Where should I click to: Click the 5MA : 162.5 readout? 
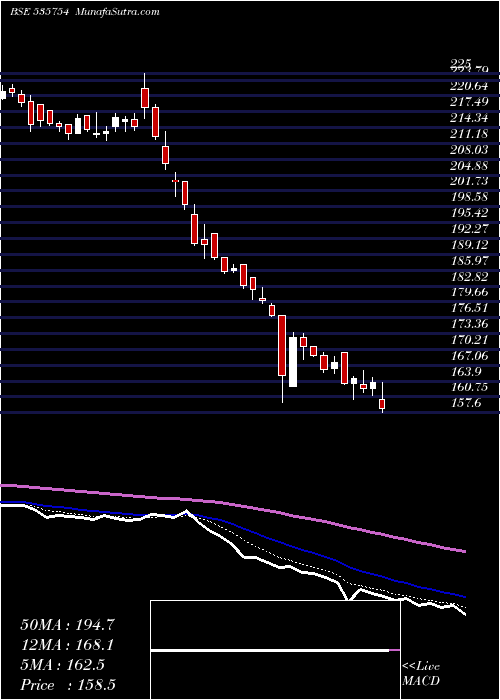[62, 665]
